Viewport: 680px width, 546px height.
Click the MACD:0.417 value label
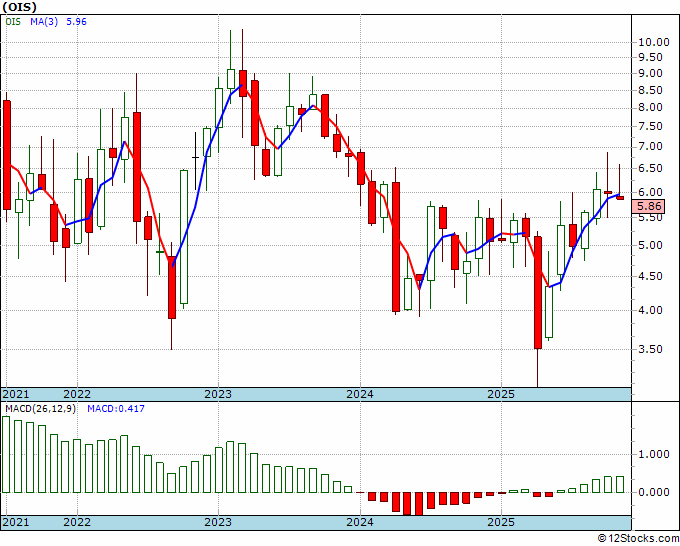coord(116,409)
